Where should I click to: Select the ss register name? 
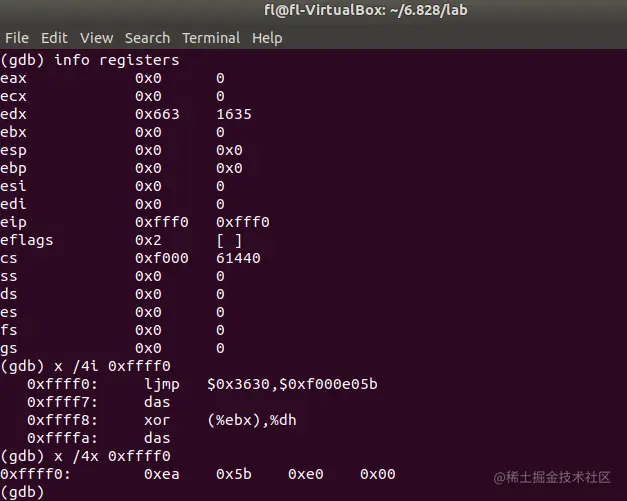9,276
